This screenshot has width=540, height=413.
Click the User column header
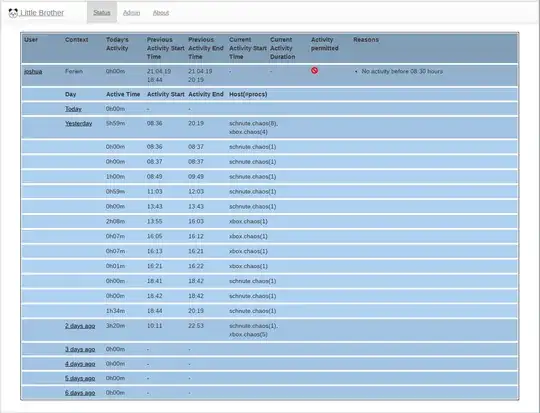click(x=31, y=40)
